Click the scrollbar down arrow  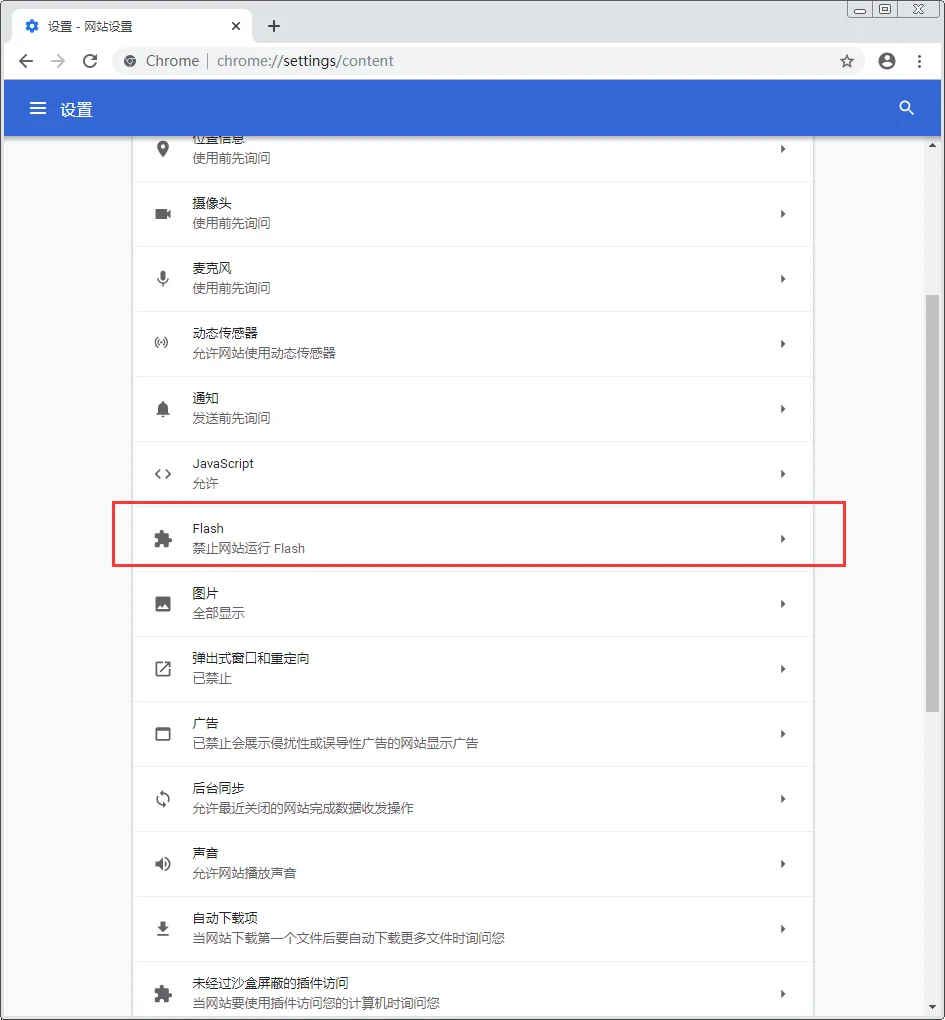(933, 1008)
